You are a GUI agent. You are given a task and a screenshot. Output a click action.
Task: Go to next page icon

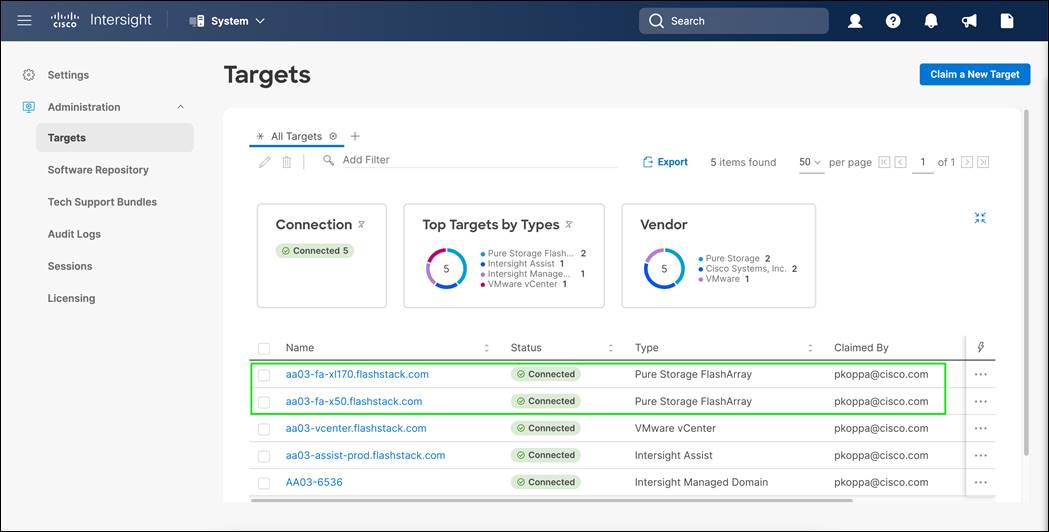tap(967, 162)
